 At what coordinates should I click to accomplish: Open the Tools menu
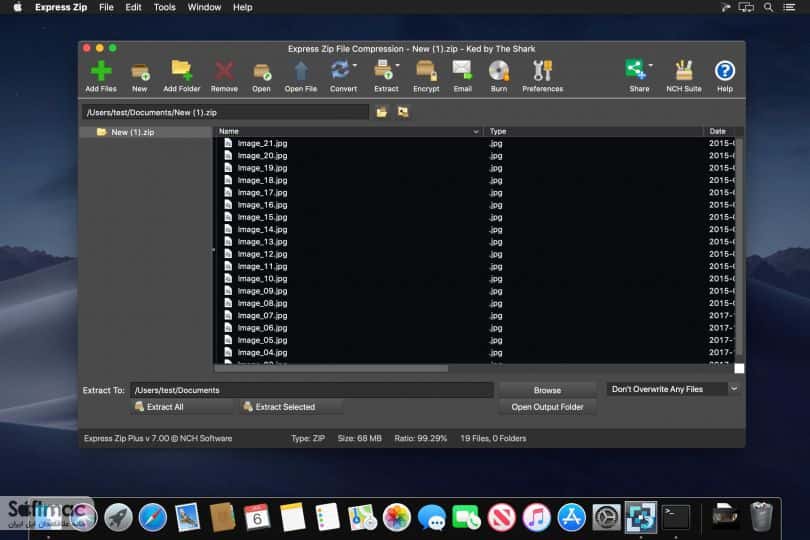[x=165, y=7]
